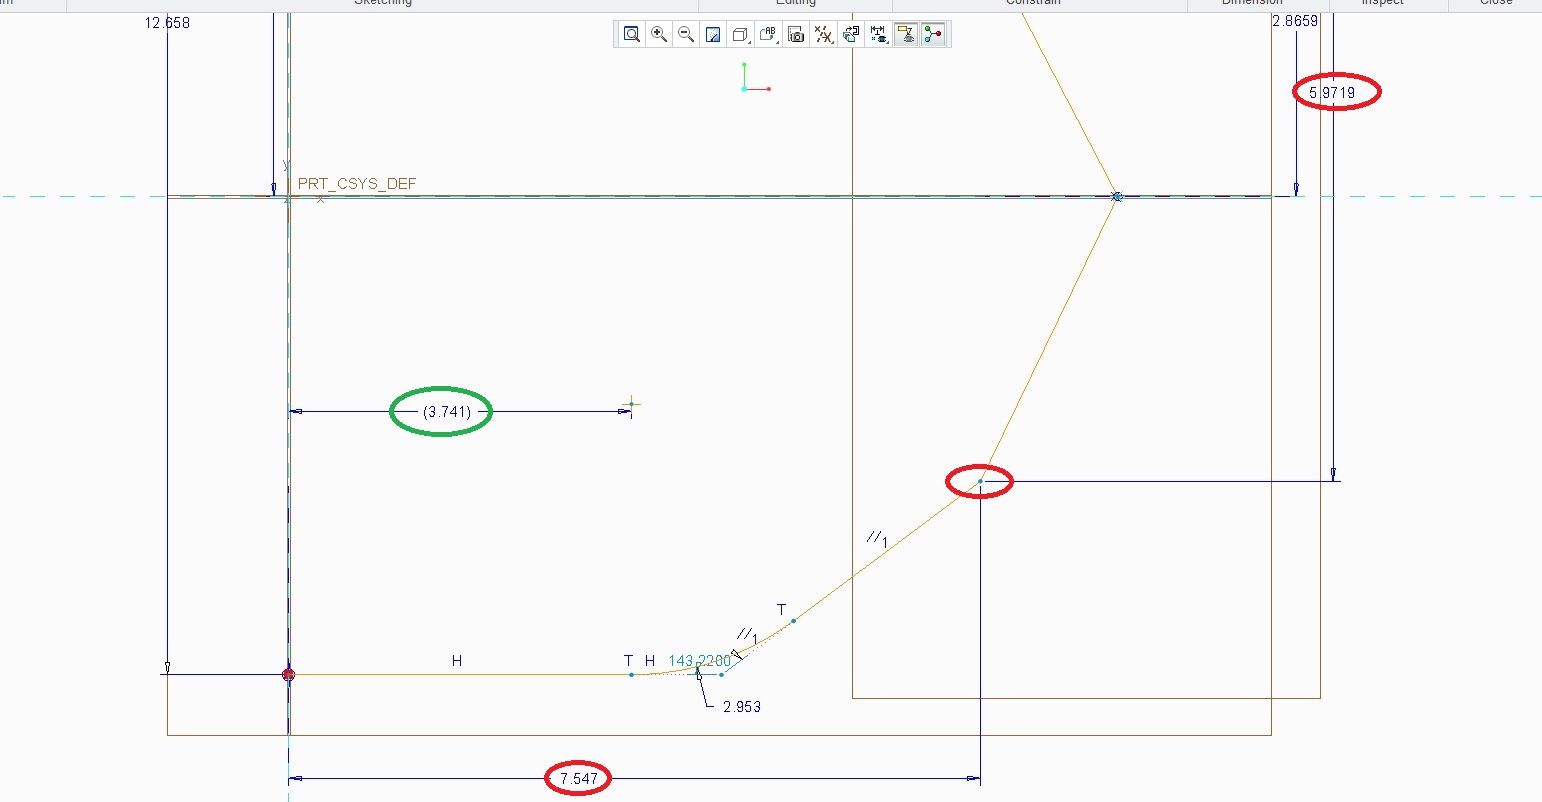Open the Saved Orientations dropdown
This screenshot has height=802, width=1542.
point(768,35)
